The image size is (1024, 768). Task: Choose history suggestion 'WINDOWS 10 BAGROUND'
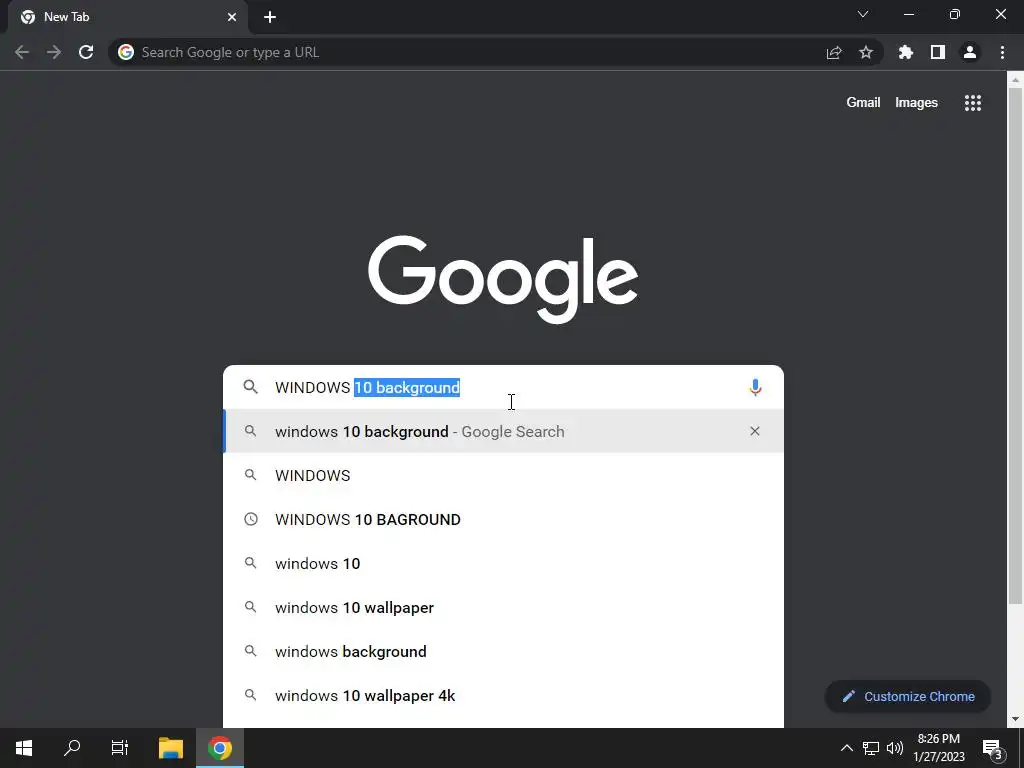point(504,519)
